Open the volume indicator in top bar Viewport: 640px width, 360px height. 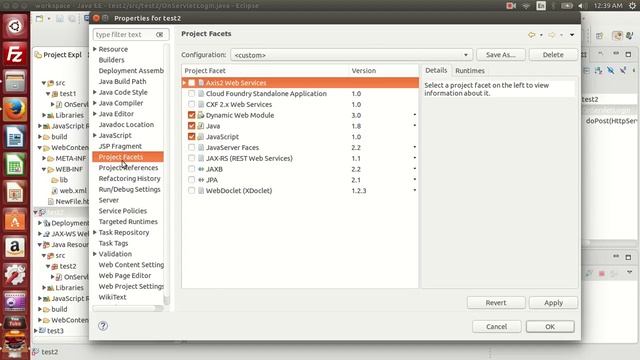581,6
